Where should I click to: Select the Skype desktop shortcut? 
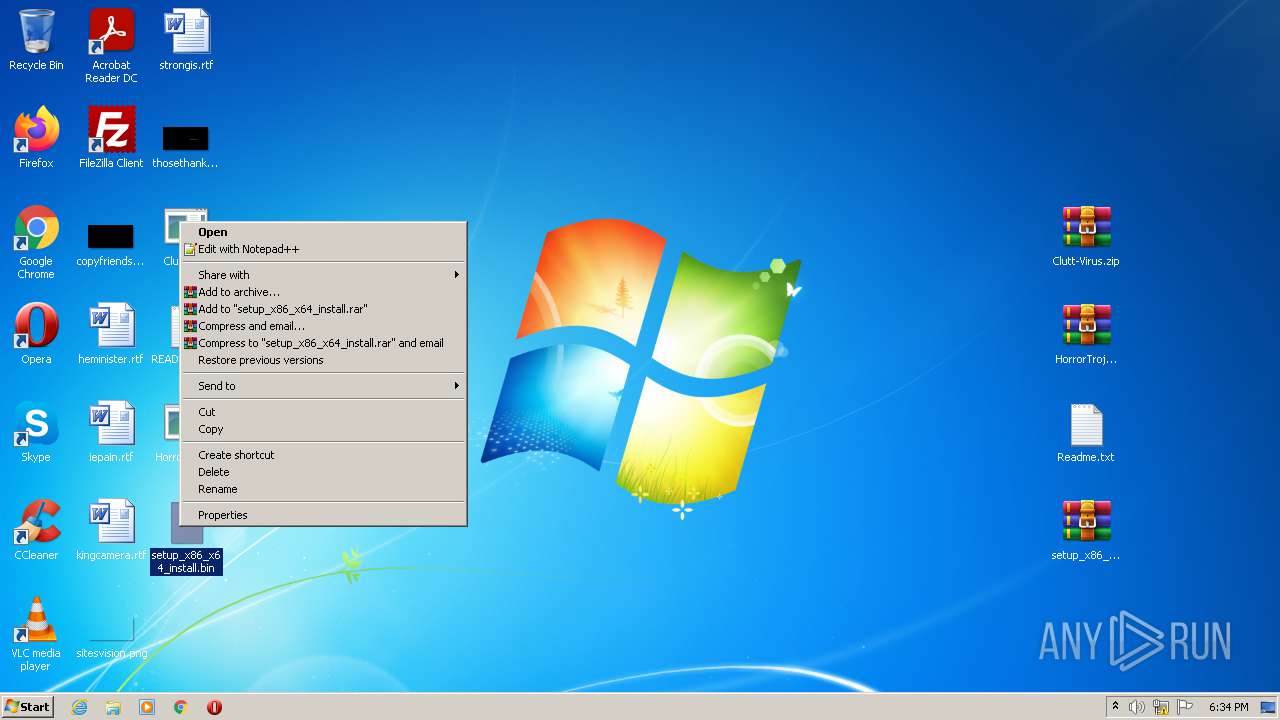pyautogui.click(x=36, y=432)
